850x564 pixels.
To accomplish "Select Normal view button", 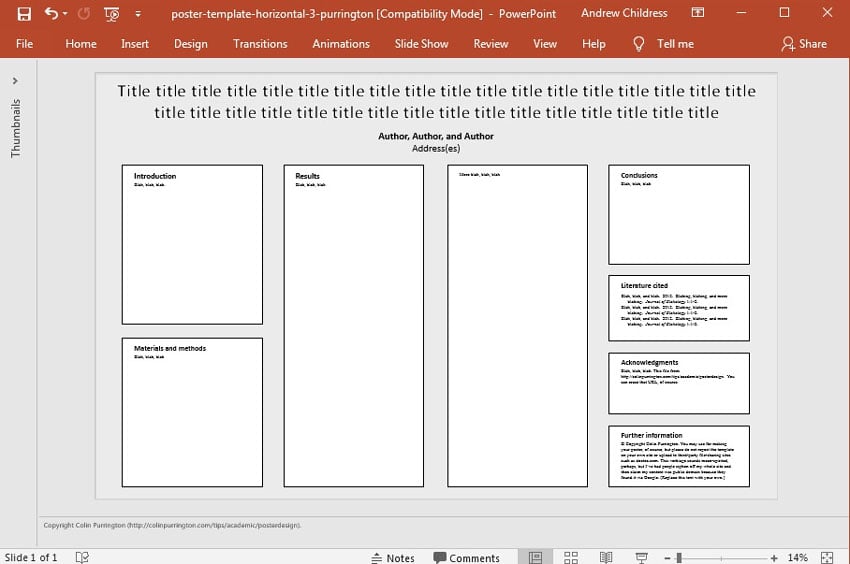I will pos(536,557).
